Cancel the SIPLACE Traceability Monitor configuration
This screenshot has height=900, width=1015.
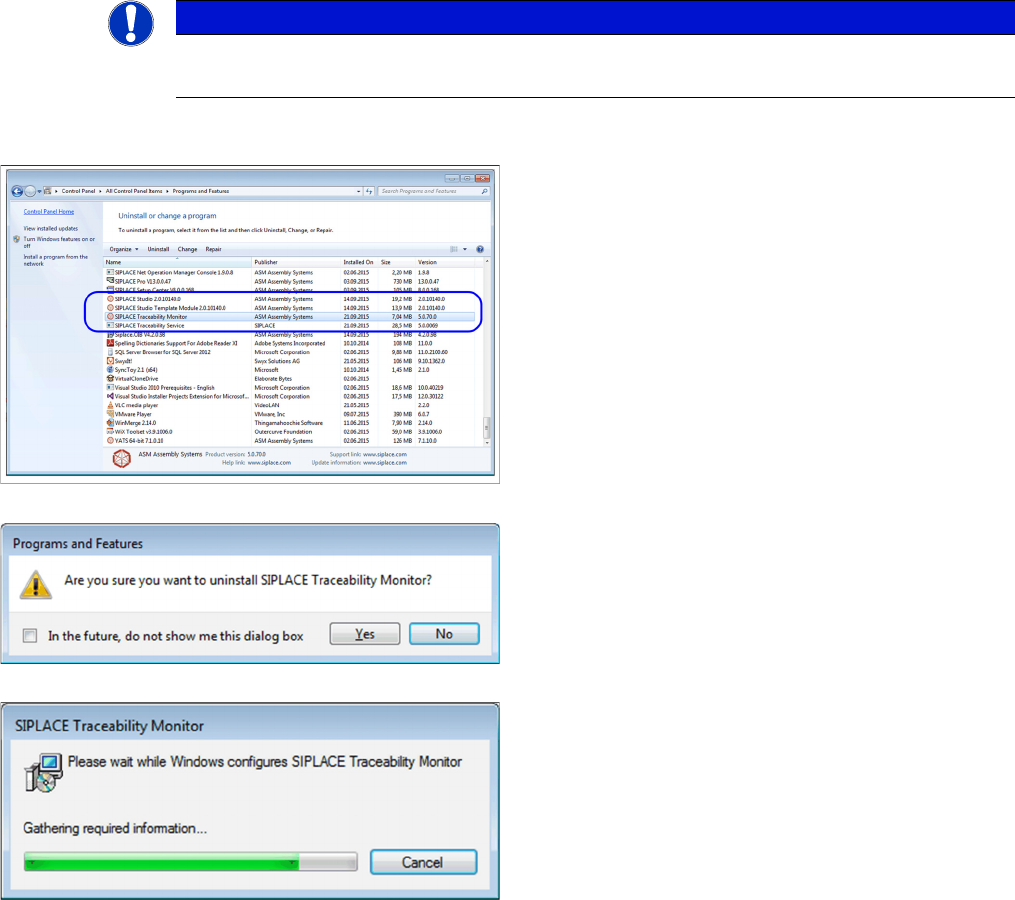423,862
